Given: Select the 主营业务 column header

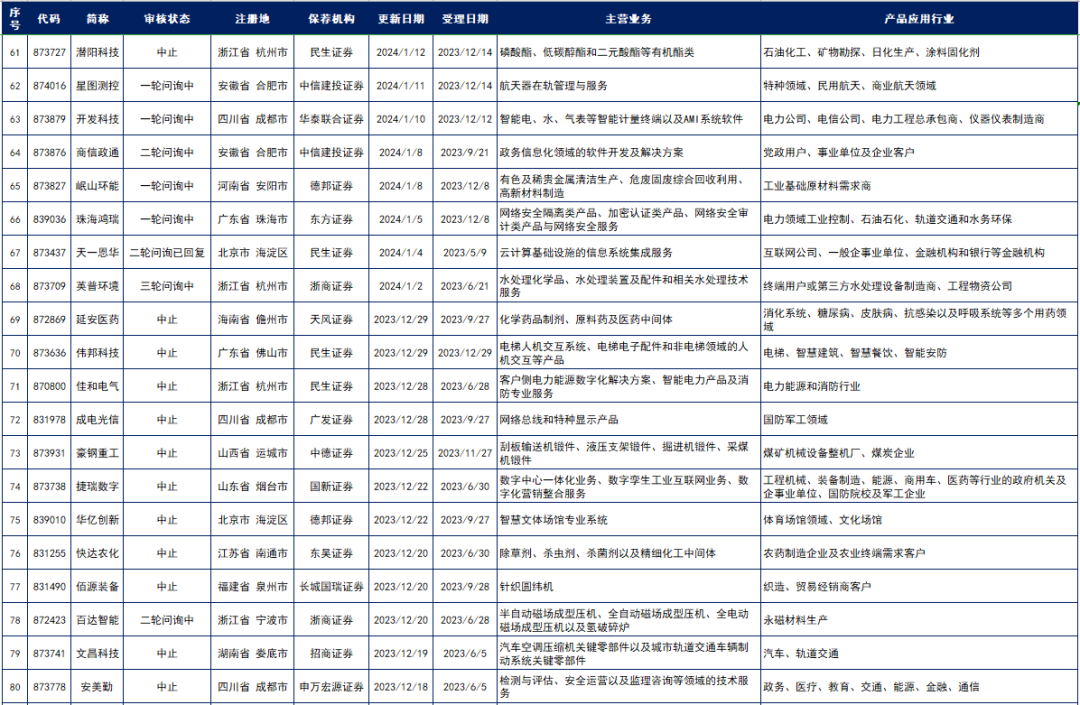Looking at the screenshot, I should 628,19.
